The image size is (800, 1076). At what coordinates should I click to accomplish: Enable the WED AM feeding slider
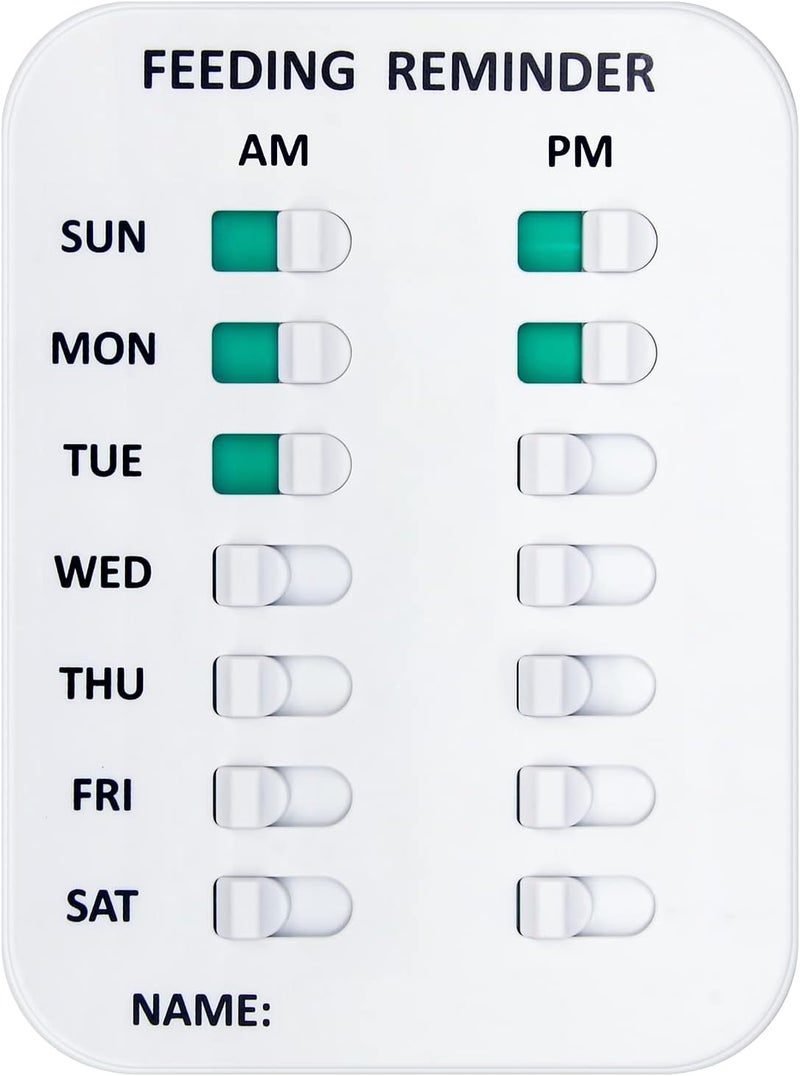[x=282, y=575]
